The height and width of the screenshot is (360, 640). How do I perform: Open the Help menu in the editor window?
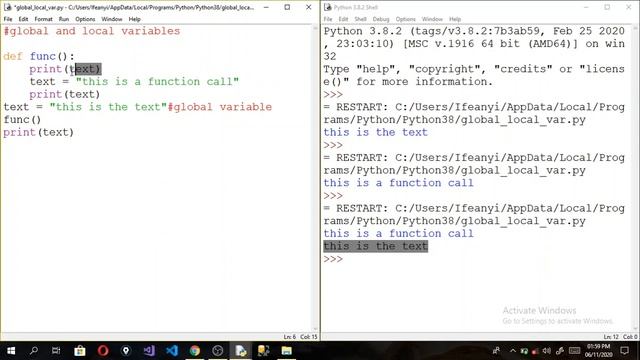[134, 19]
